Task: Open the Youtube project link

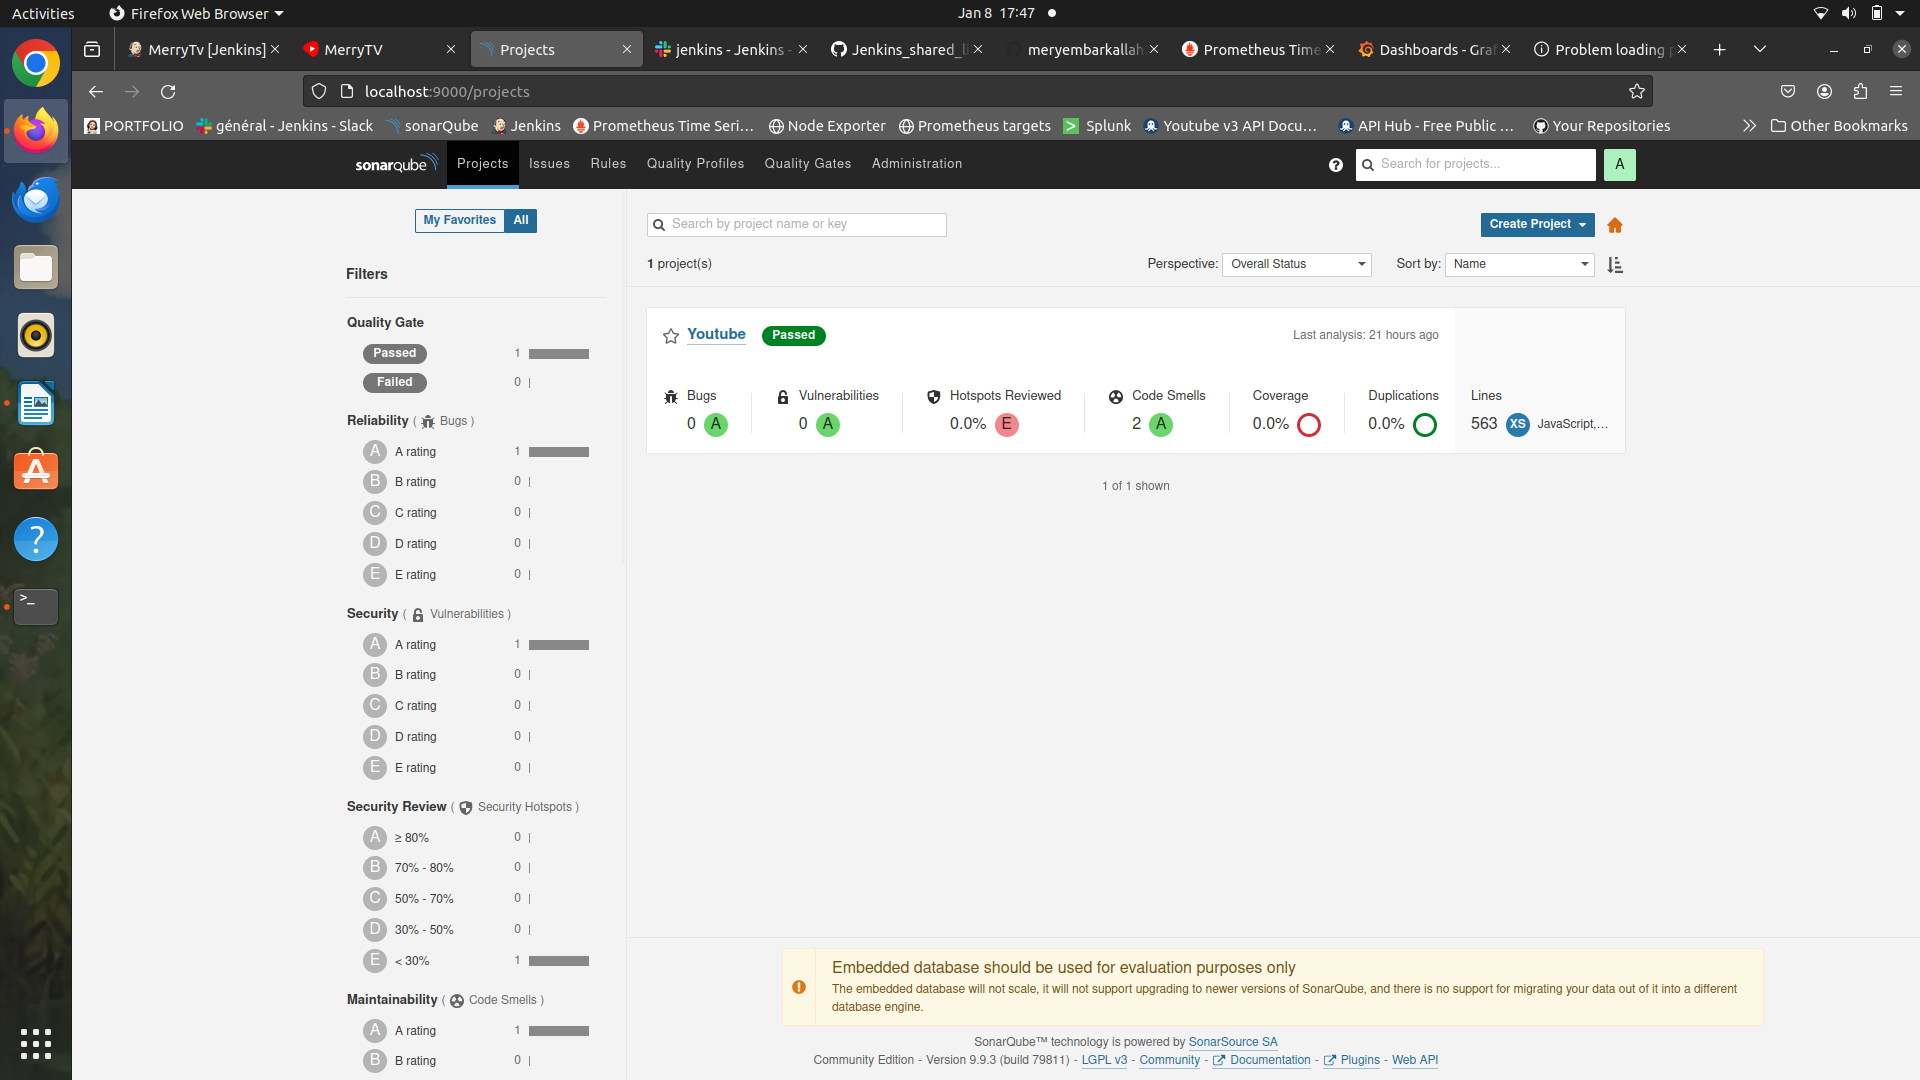Action: (x=716, y=334)
